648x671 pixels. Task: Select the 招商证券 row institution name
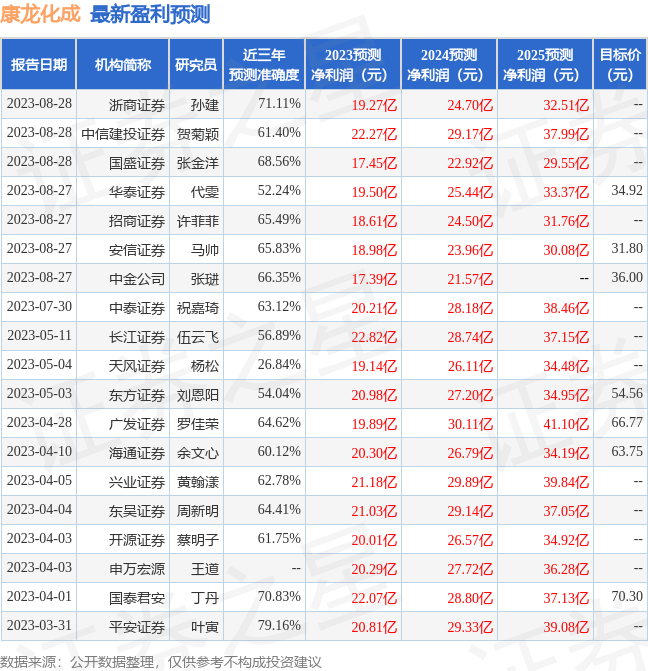[137, 221]
